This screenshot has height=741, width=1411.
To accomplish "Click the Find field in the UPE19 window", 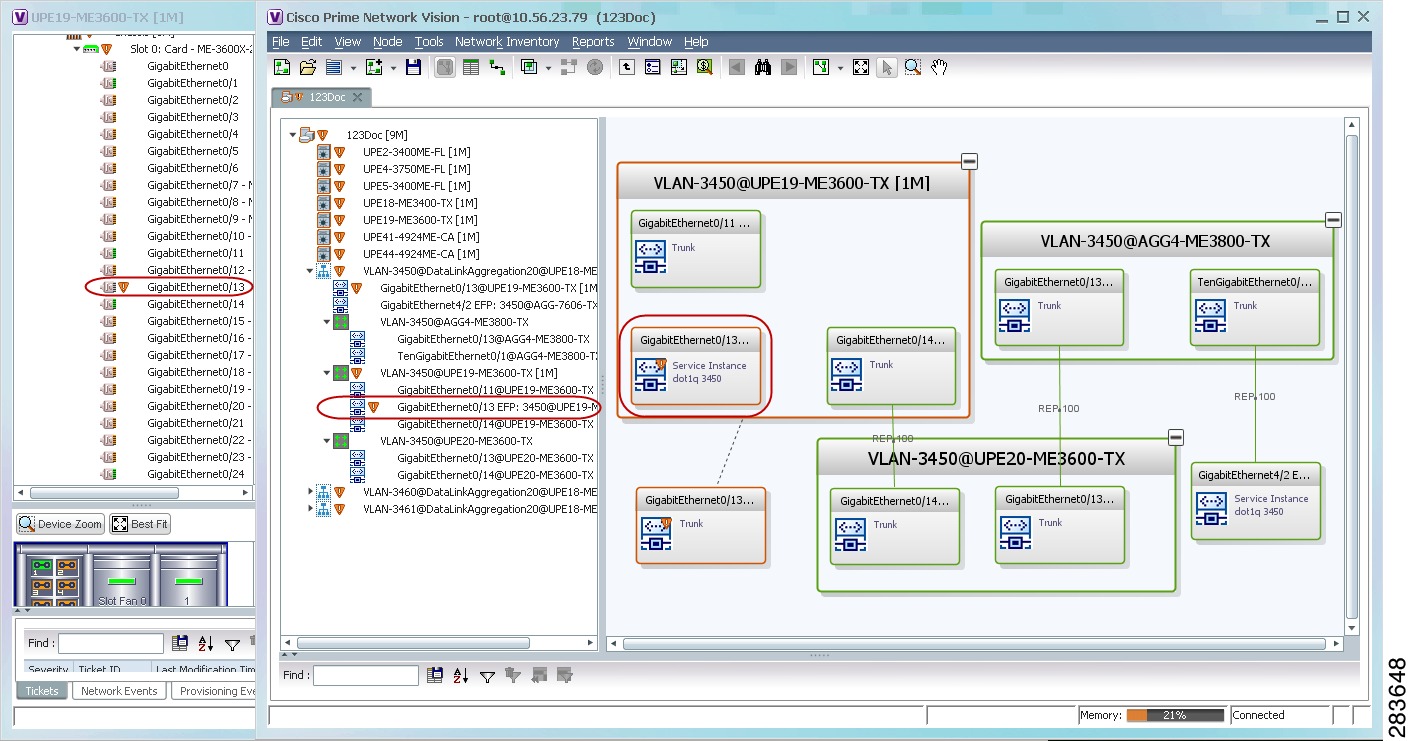I will pyautogui.click(x=110, y=644).
